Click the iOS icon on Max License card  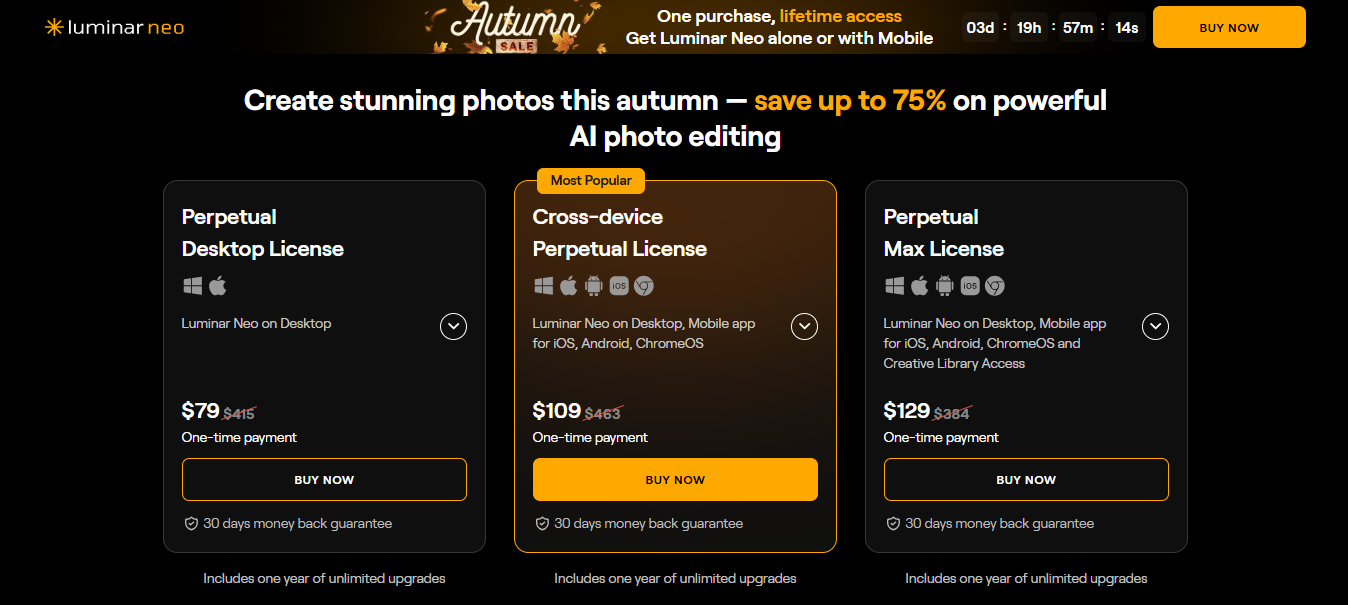(968, 285)
